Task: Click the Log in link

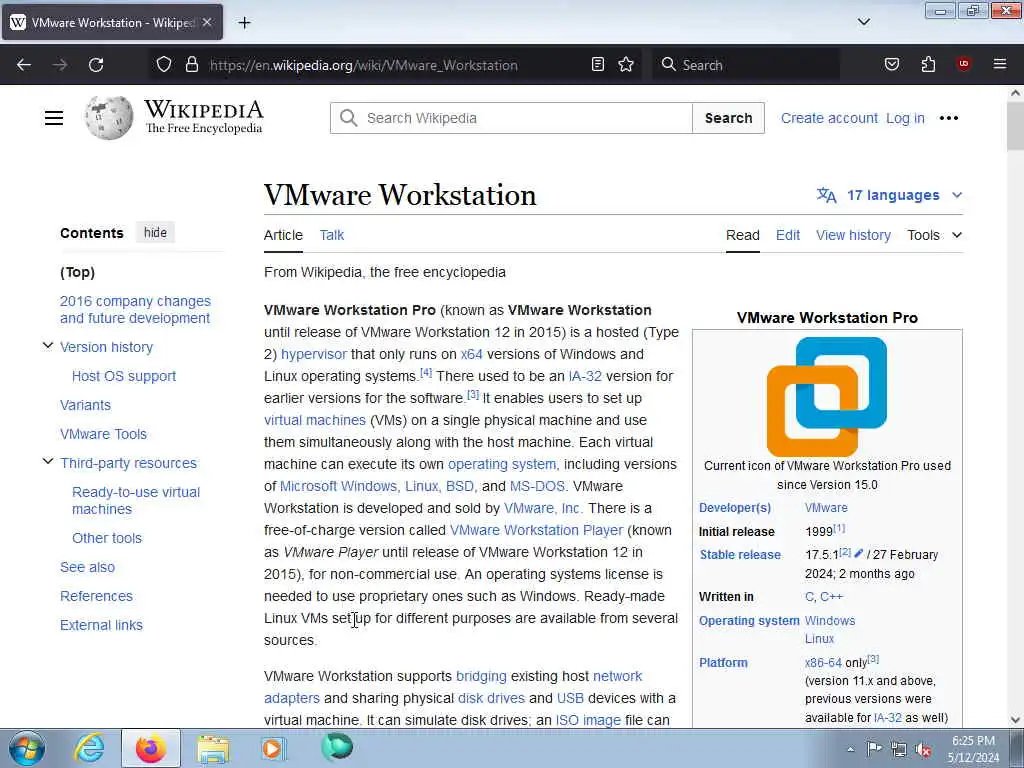Action: (x=905, y=118)
